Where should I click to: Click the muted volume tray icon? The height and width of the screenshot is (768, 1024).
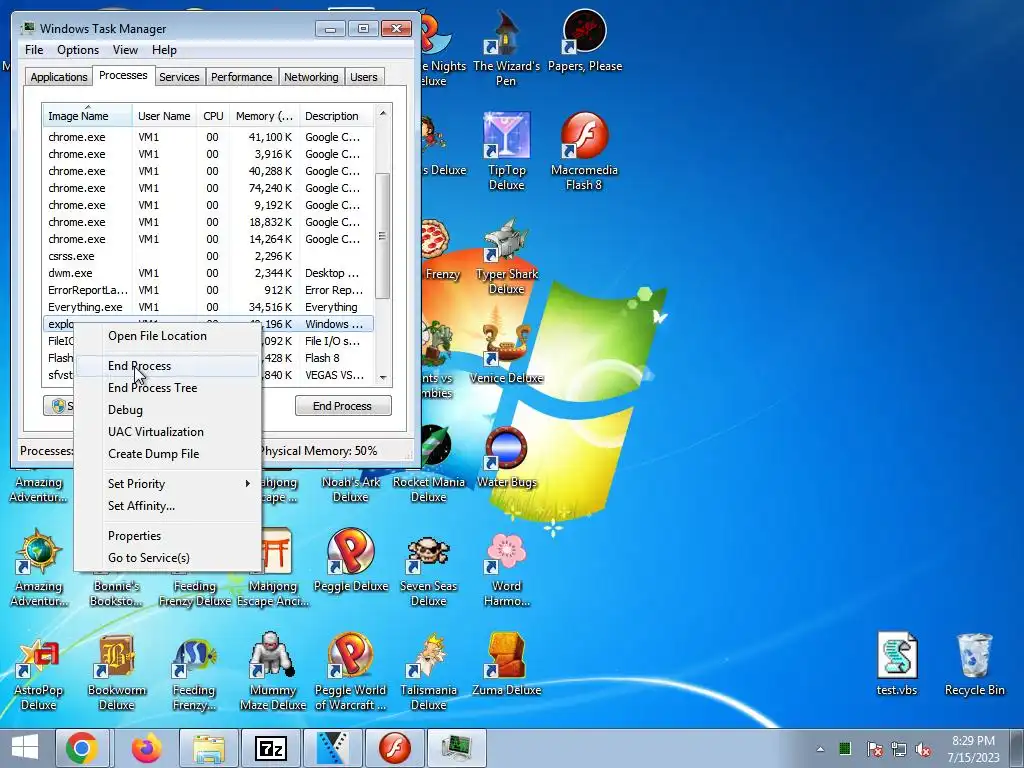923,749
